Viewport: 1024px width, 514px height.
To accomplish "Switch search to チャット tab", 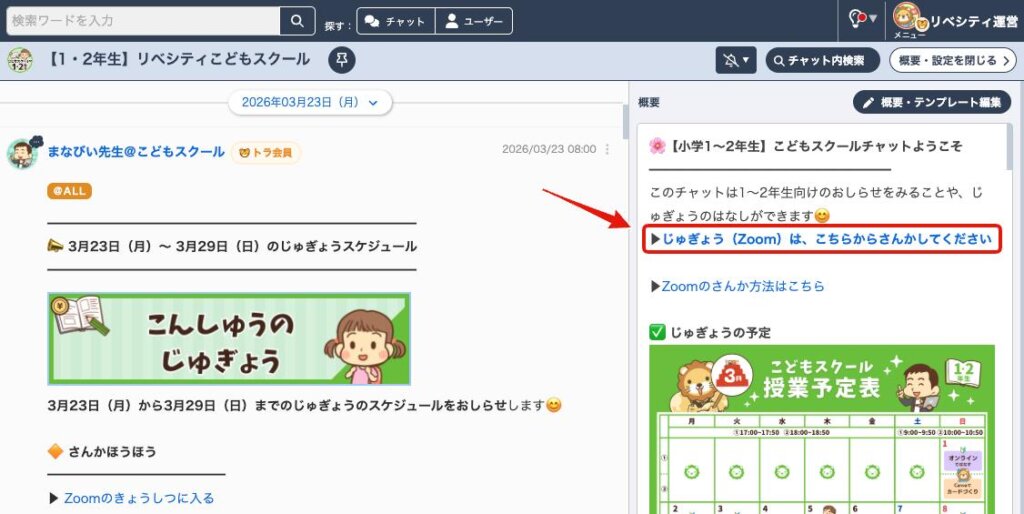I will tap(397, 21).
